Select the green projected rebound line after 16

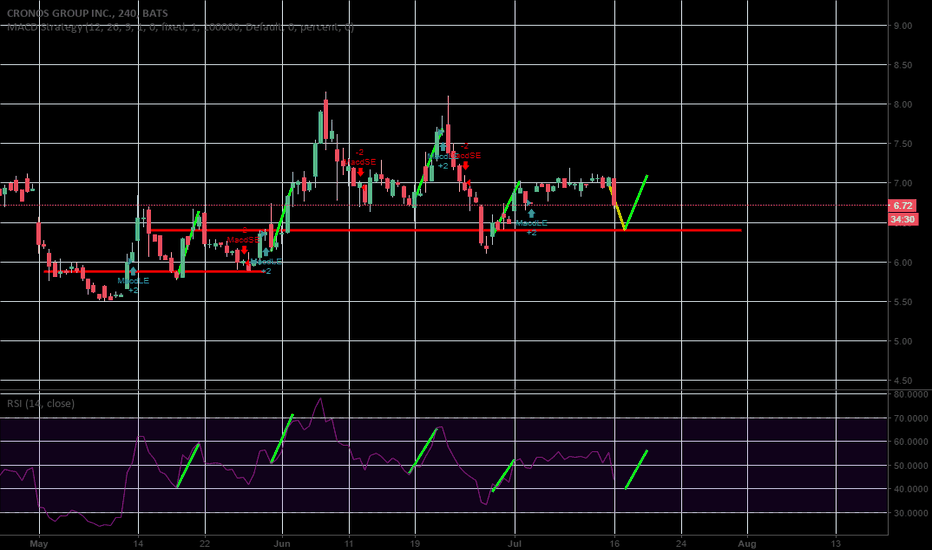[636, 203]
